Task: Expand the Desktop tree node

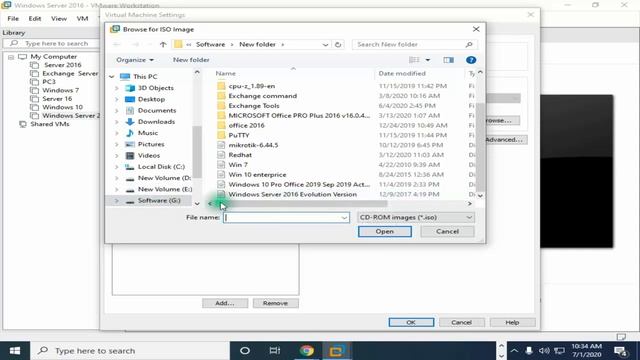Action: pyautogui.click(x=117, y=99)
